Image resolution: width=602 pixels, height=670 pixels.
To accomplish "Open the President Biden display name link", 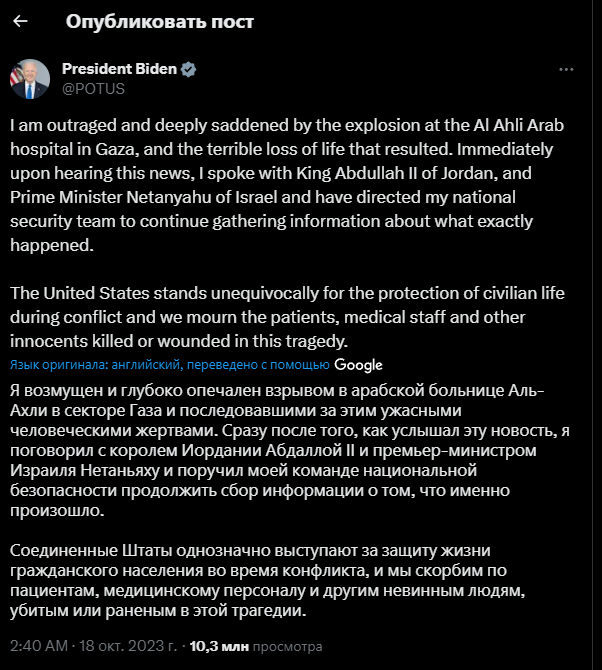I will (x=119, y=69).
